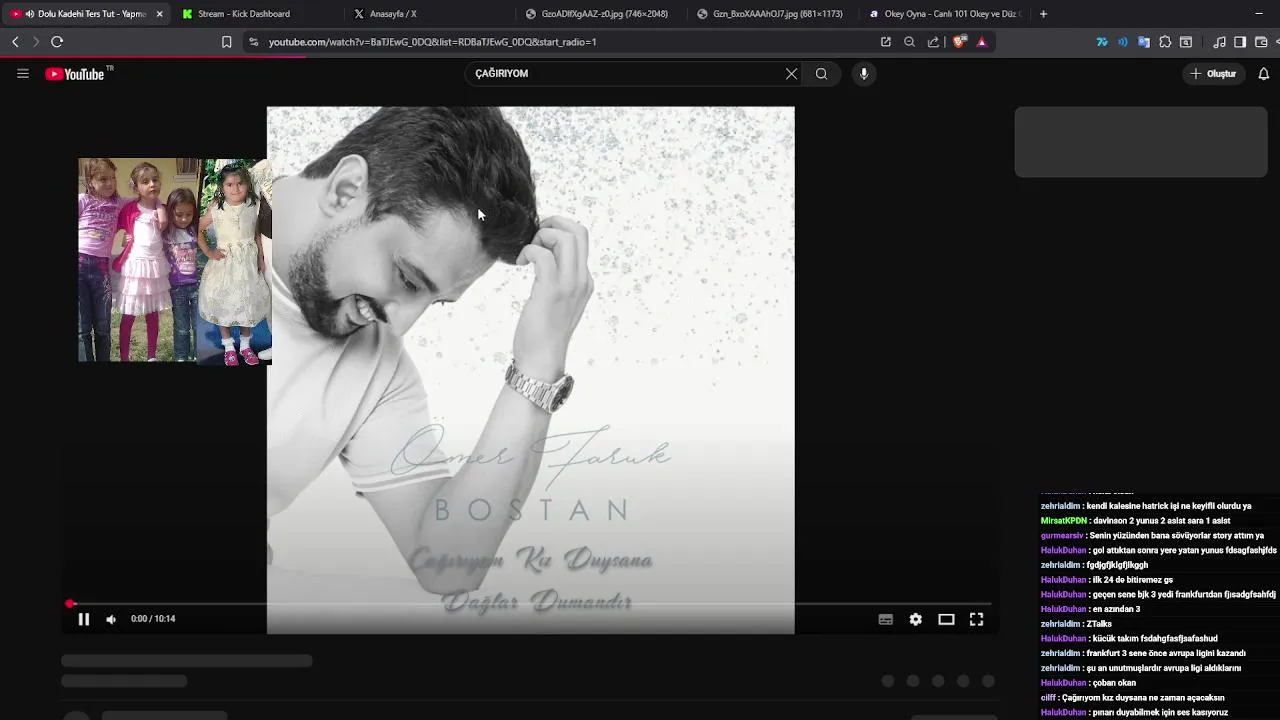
Task: Go forward with the browser forward arrow
Action: (36, 42)
